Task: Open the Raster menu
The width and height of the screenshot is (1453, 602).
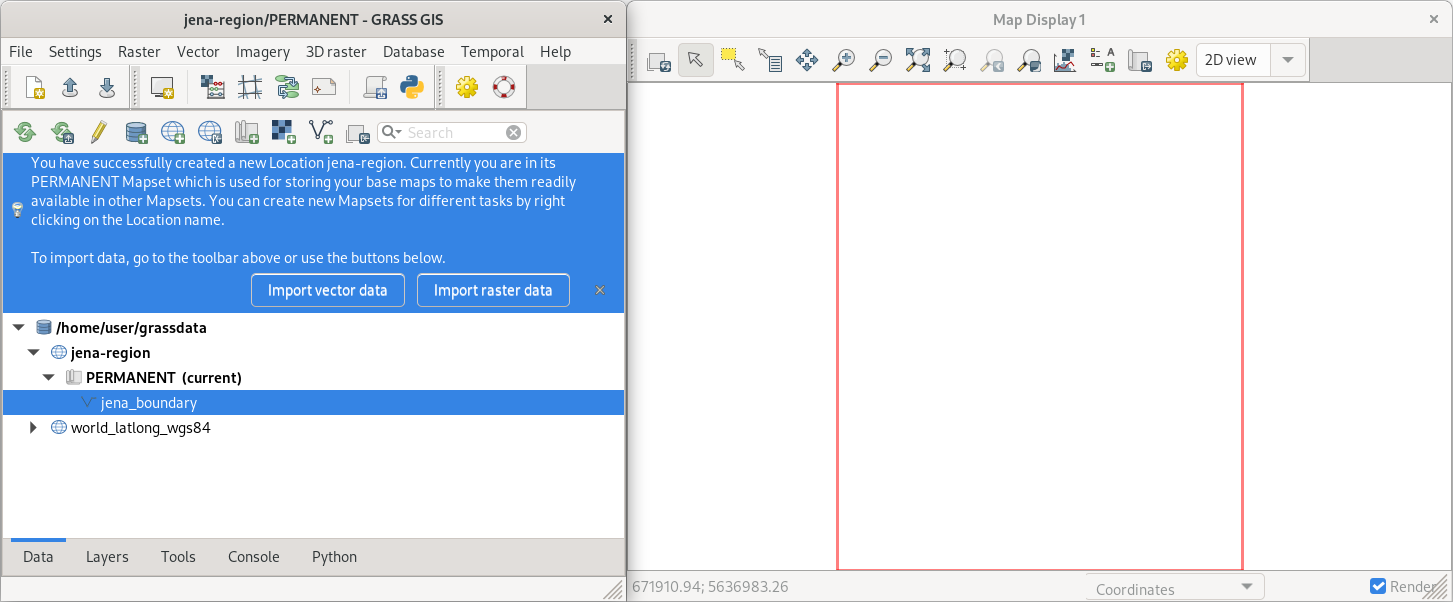Action: (139, 52)
